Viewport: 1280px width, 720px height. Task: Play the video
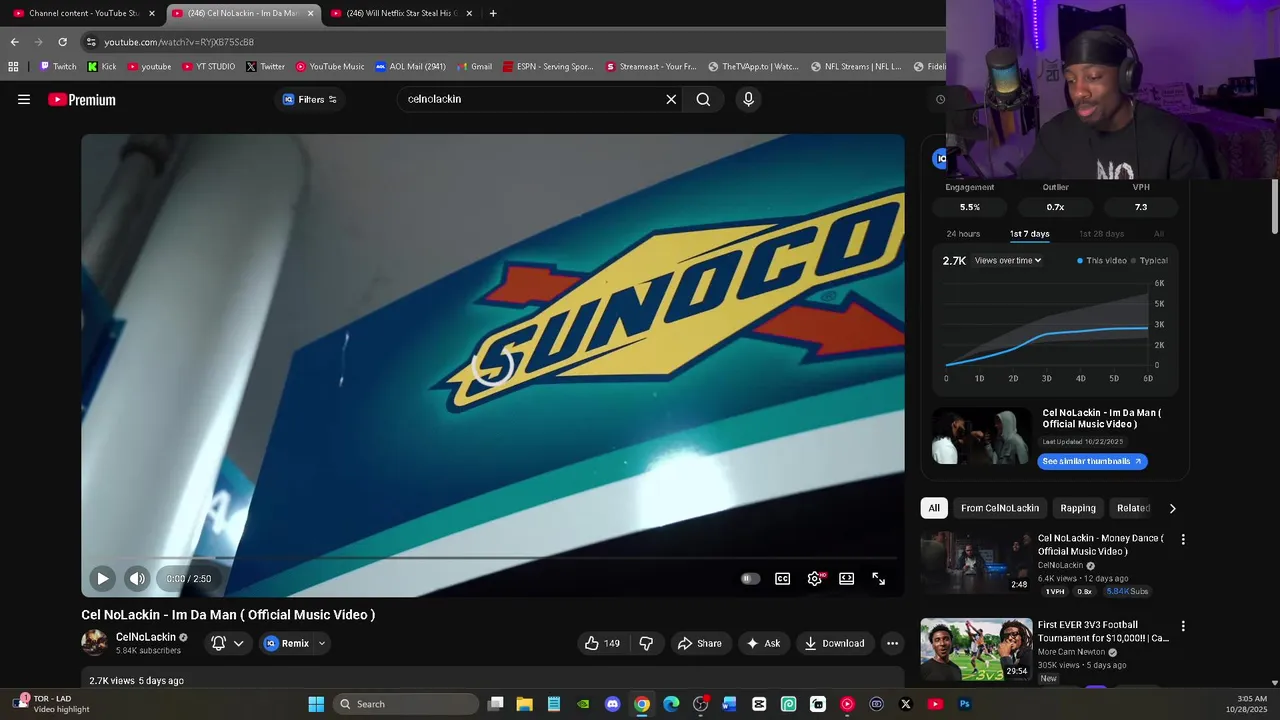click(102, 578)
